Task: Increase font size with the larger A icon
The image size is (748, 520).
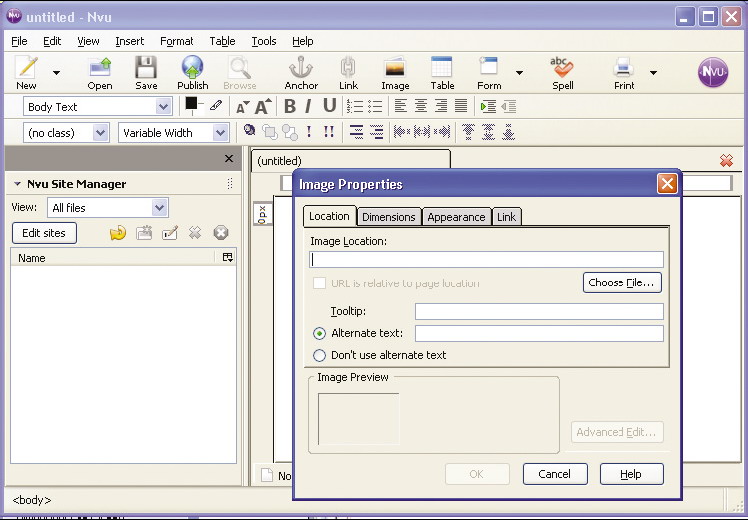Action: click(x=263, y=106)
